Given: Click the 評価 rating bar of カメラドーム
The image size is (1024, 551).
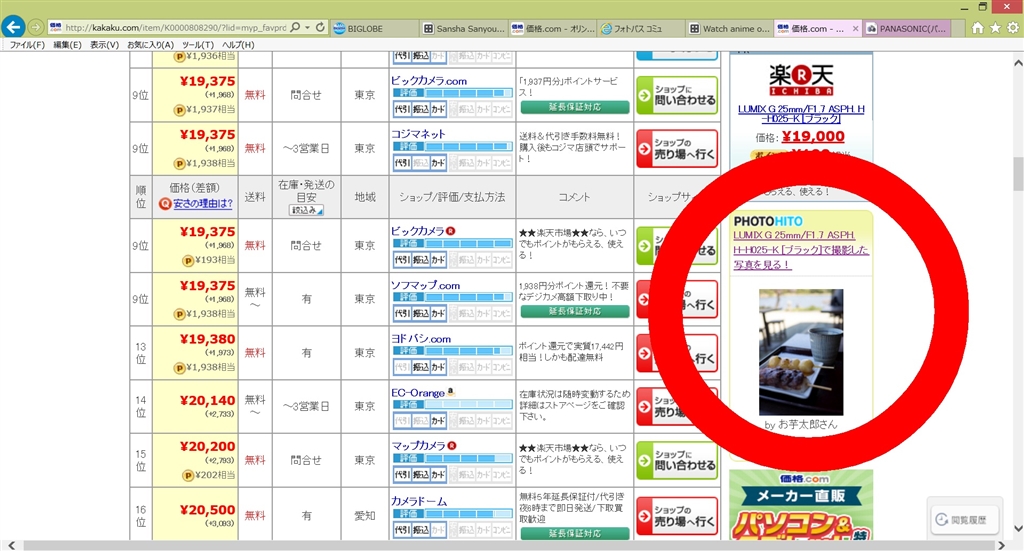Looking at the screenshot, I should 452,514.
